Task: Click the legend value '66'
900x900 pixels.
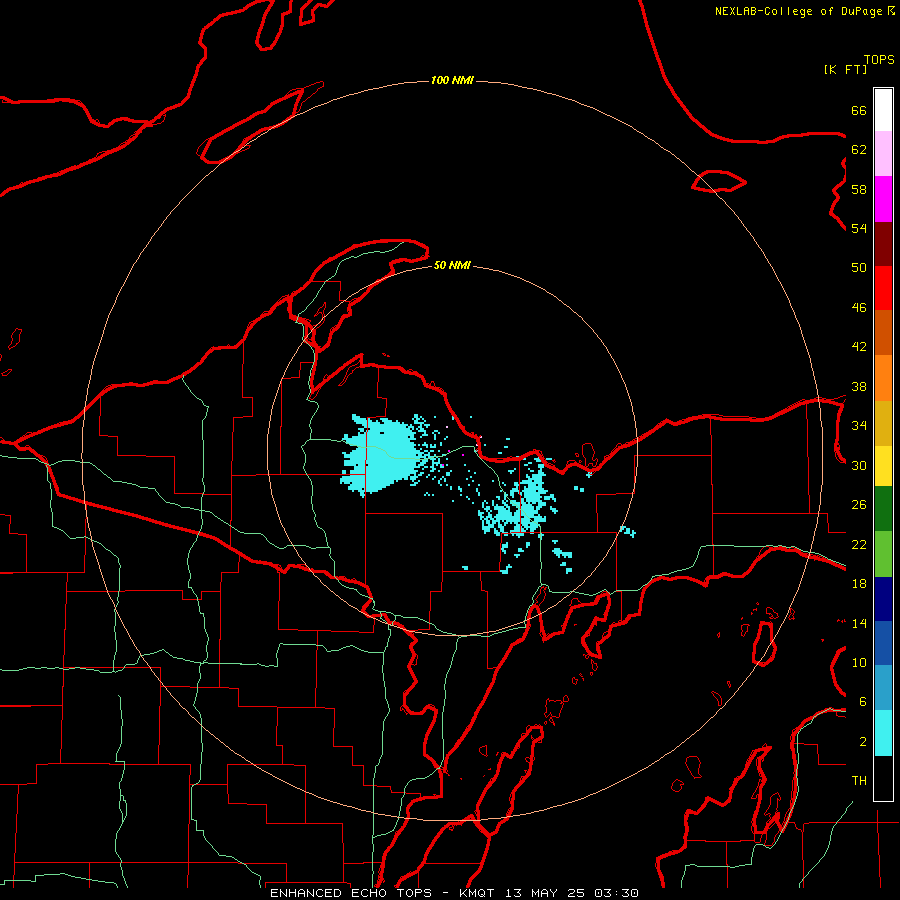Action: 859,110
